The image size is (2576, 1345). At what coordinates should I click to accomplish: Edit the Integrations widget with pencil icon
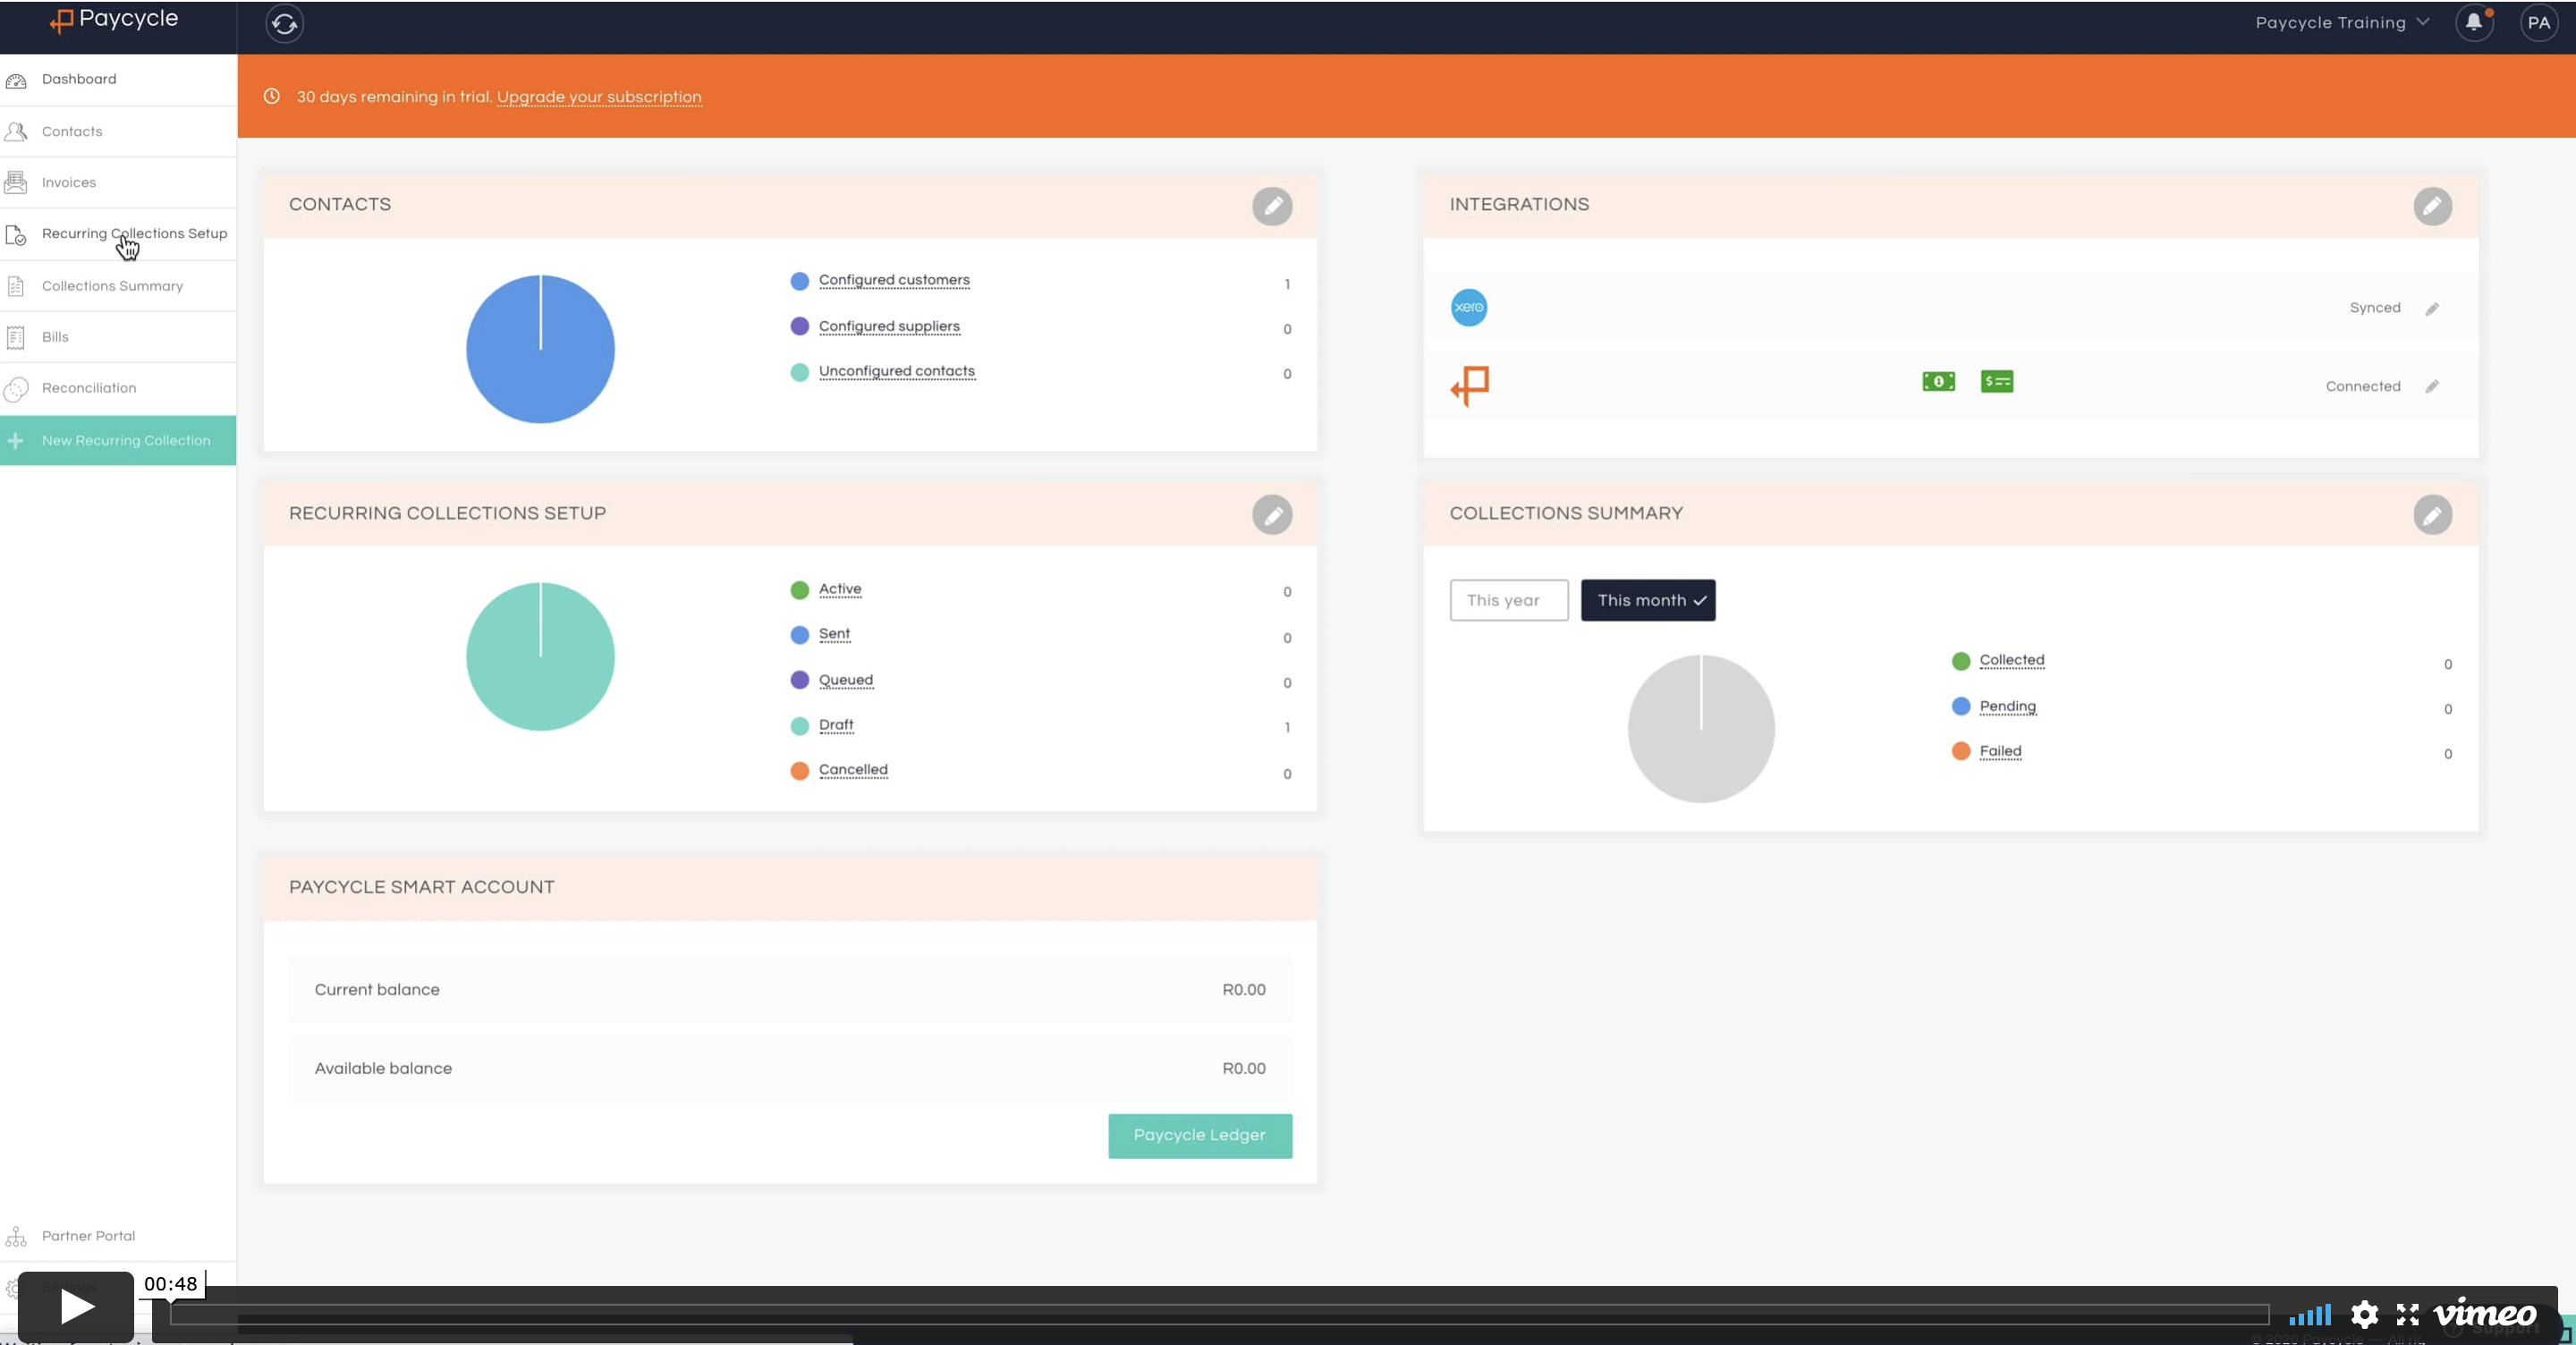(x=2432, y=207)
